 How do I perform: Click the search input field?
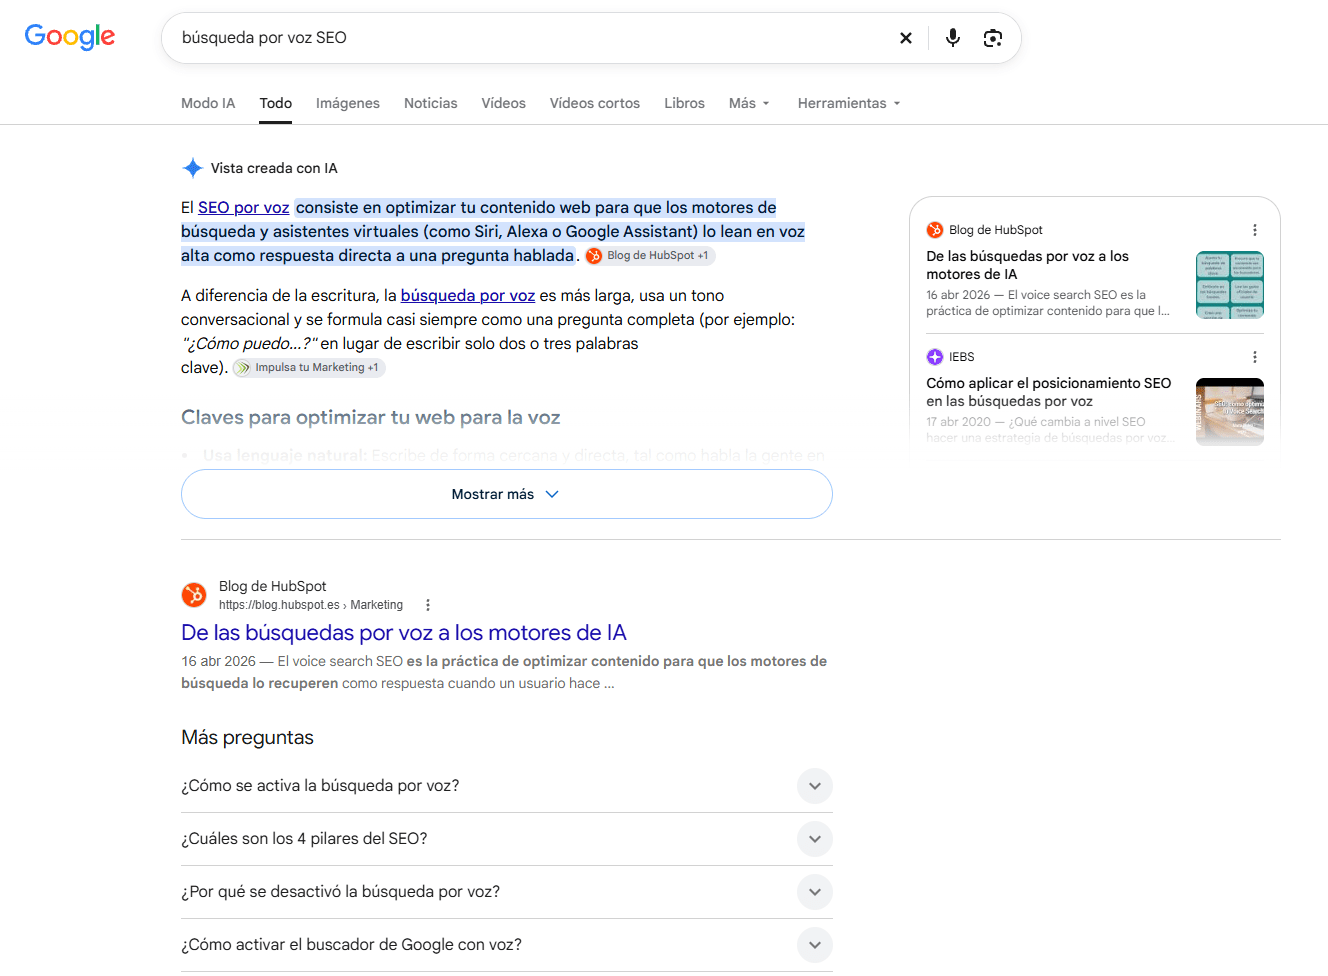[530, 38]
